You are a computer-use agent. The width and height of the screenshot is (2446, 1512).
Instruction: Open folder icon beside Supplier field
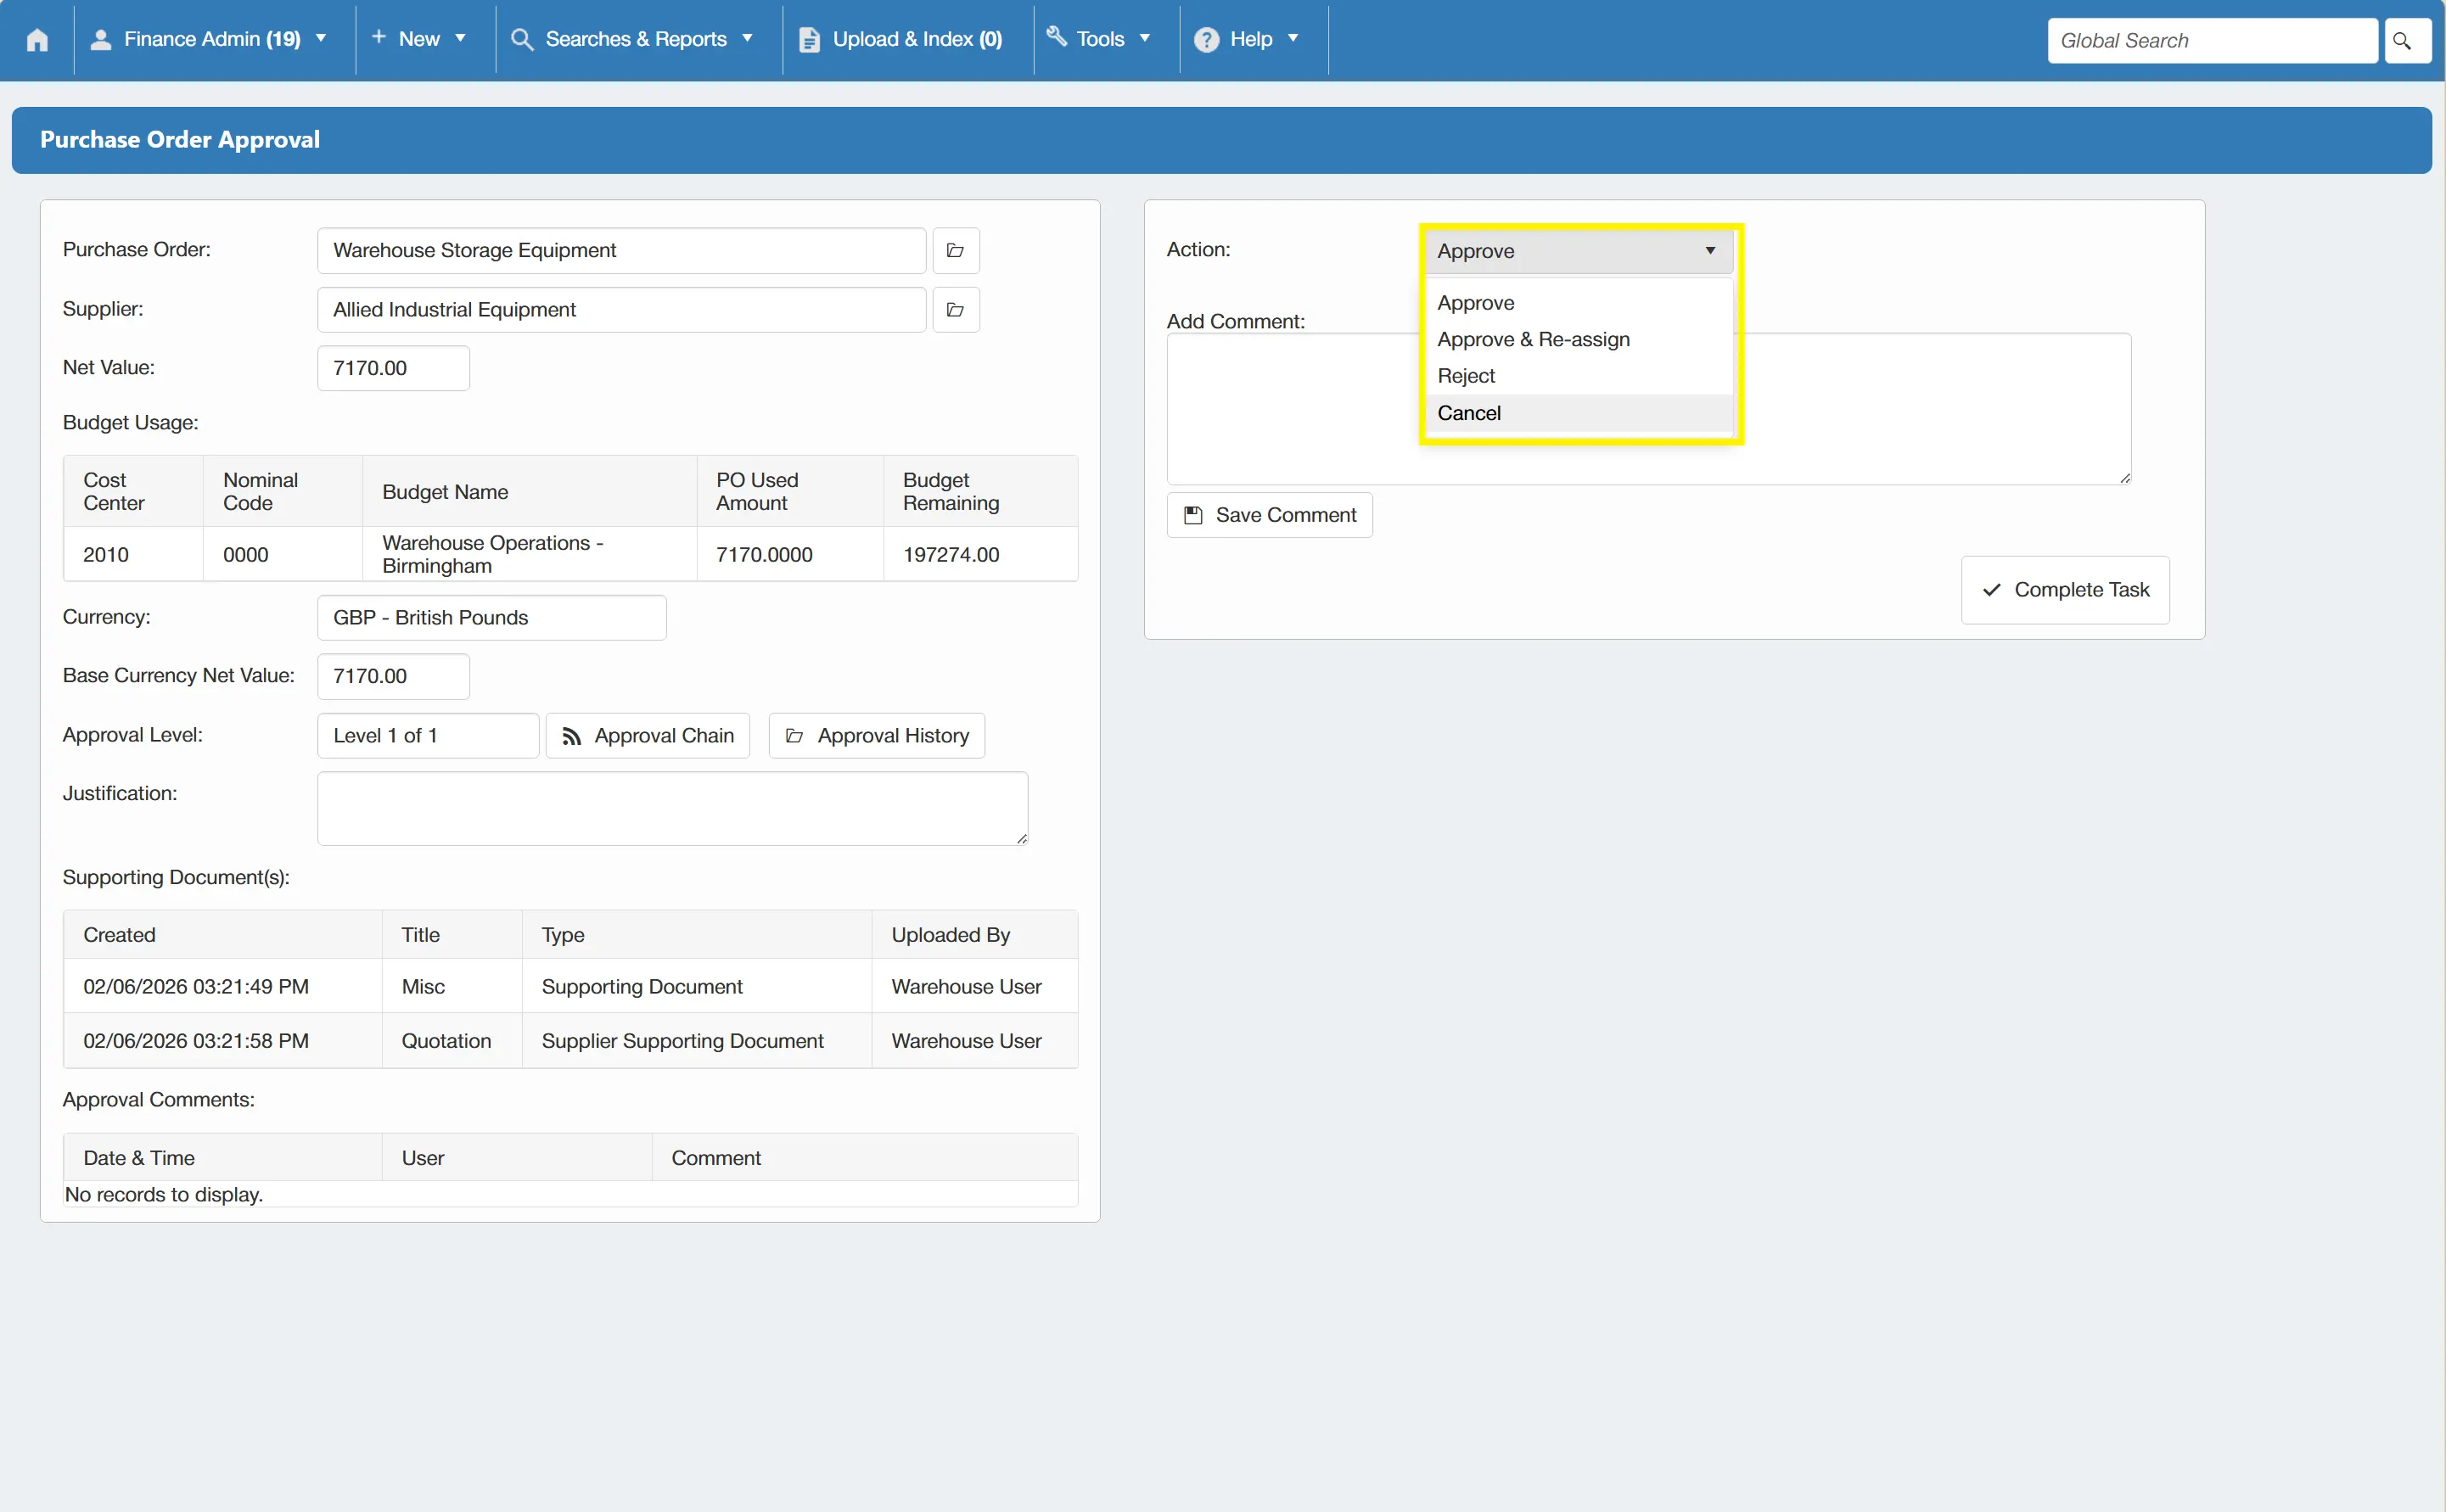[955, 310]
